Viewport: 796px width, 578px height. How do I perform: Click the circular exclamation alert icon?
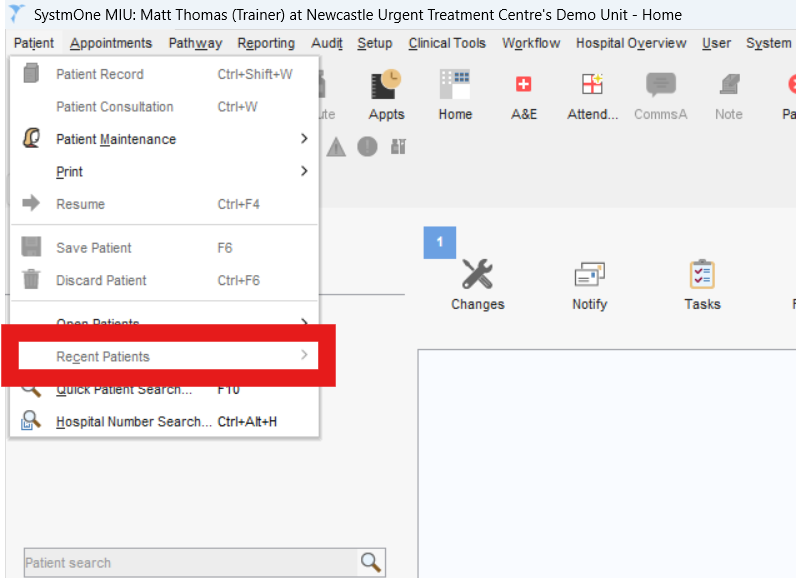(x=367, y=147)
